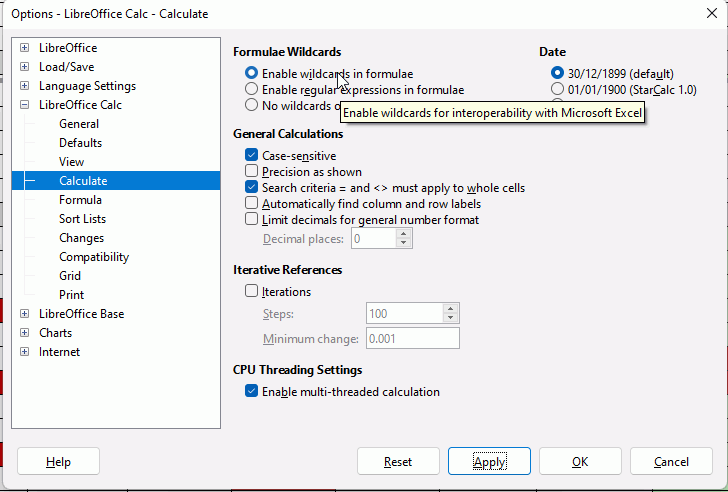Expand the Load/Save tree node

point(25,67)
